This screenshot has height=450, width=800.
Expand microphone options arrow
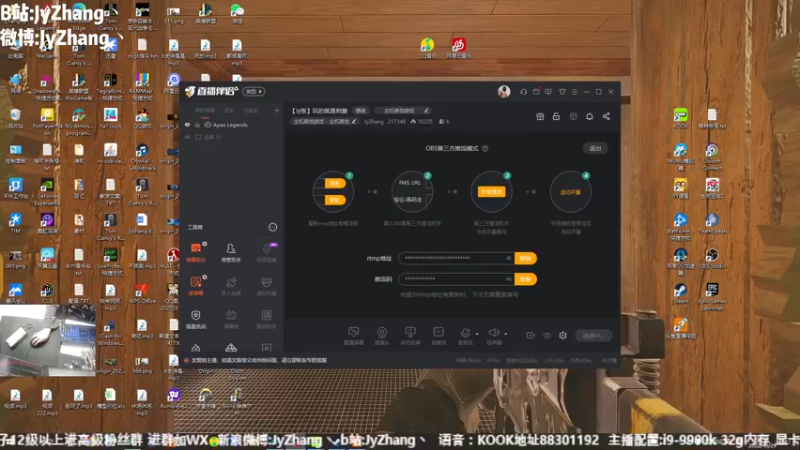(477, 334)
